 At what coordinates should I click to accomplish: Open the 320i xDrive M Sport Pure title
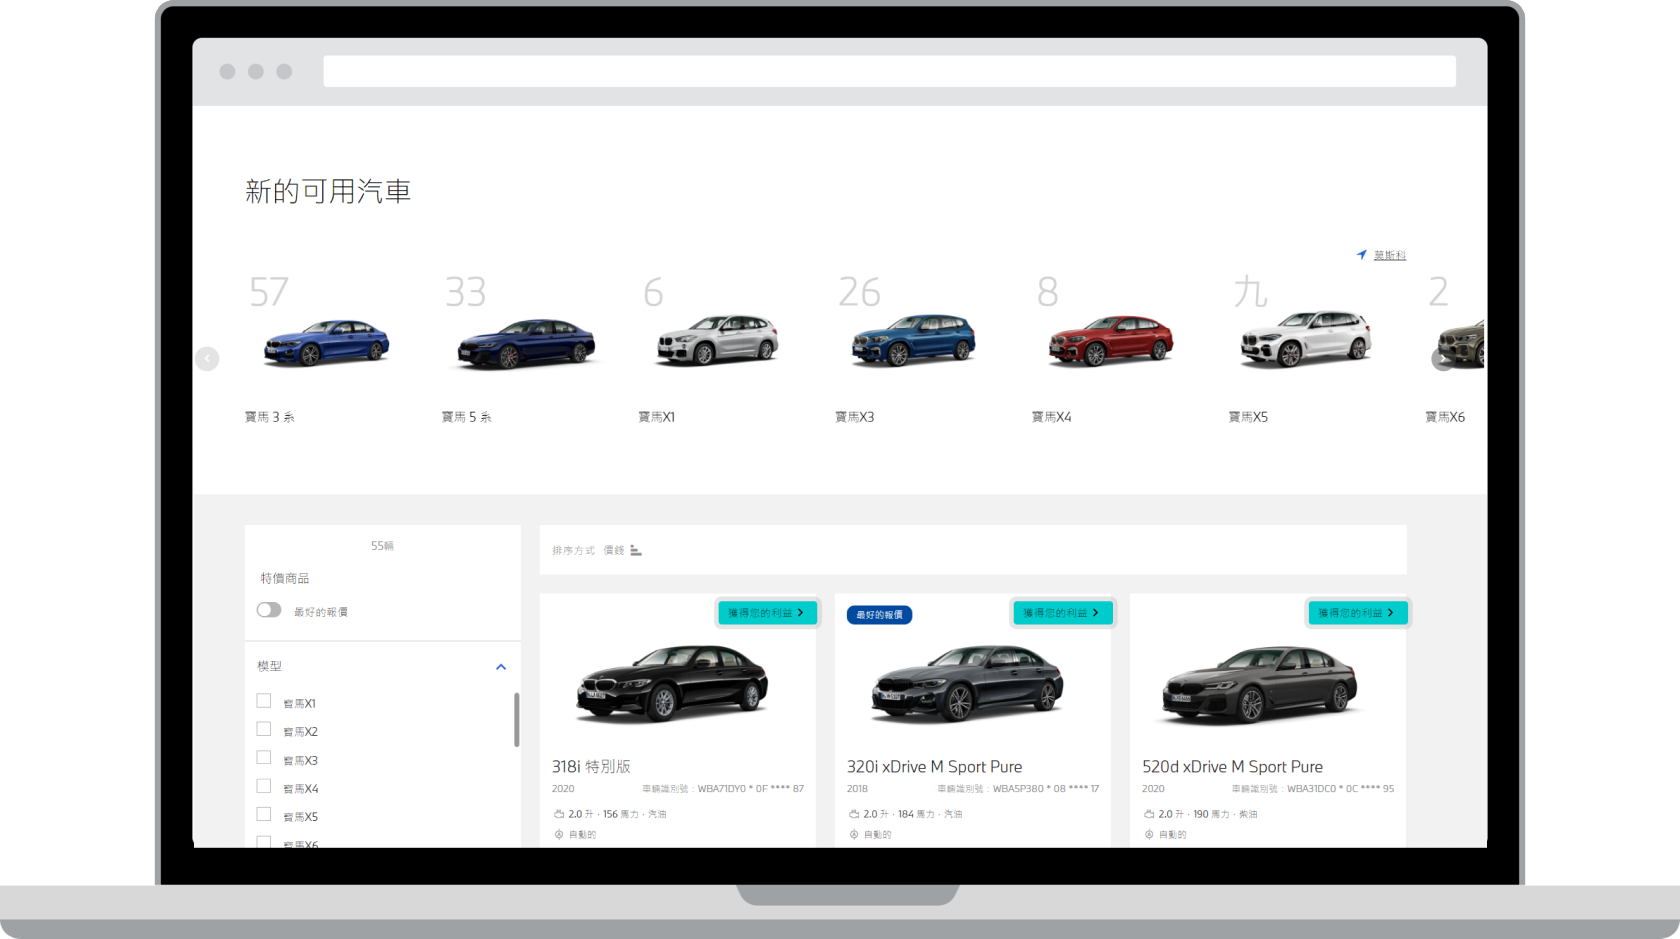click(x=935, y=767)
